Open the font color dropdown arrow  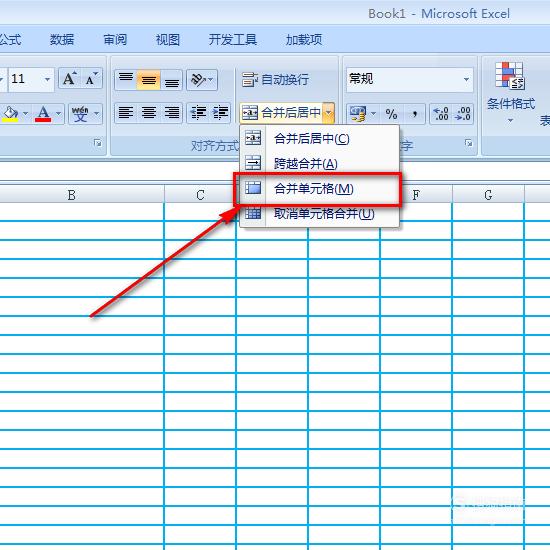coord(59,114)
